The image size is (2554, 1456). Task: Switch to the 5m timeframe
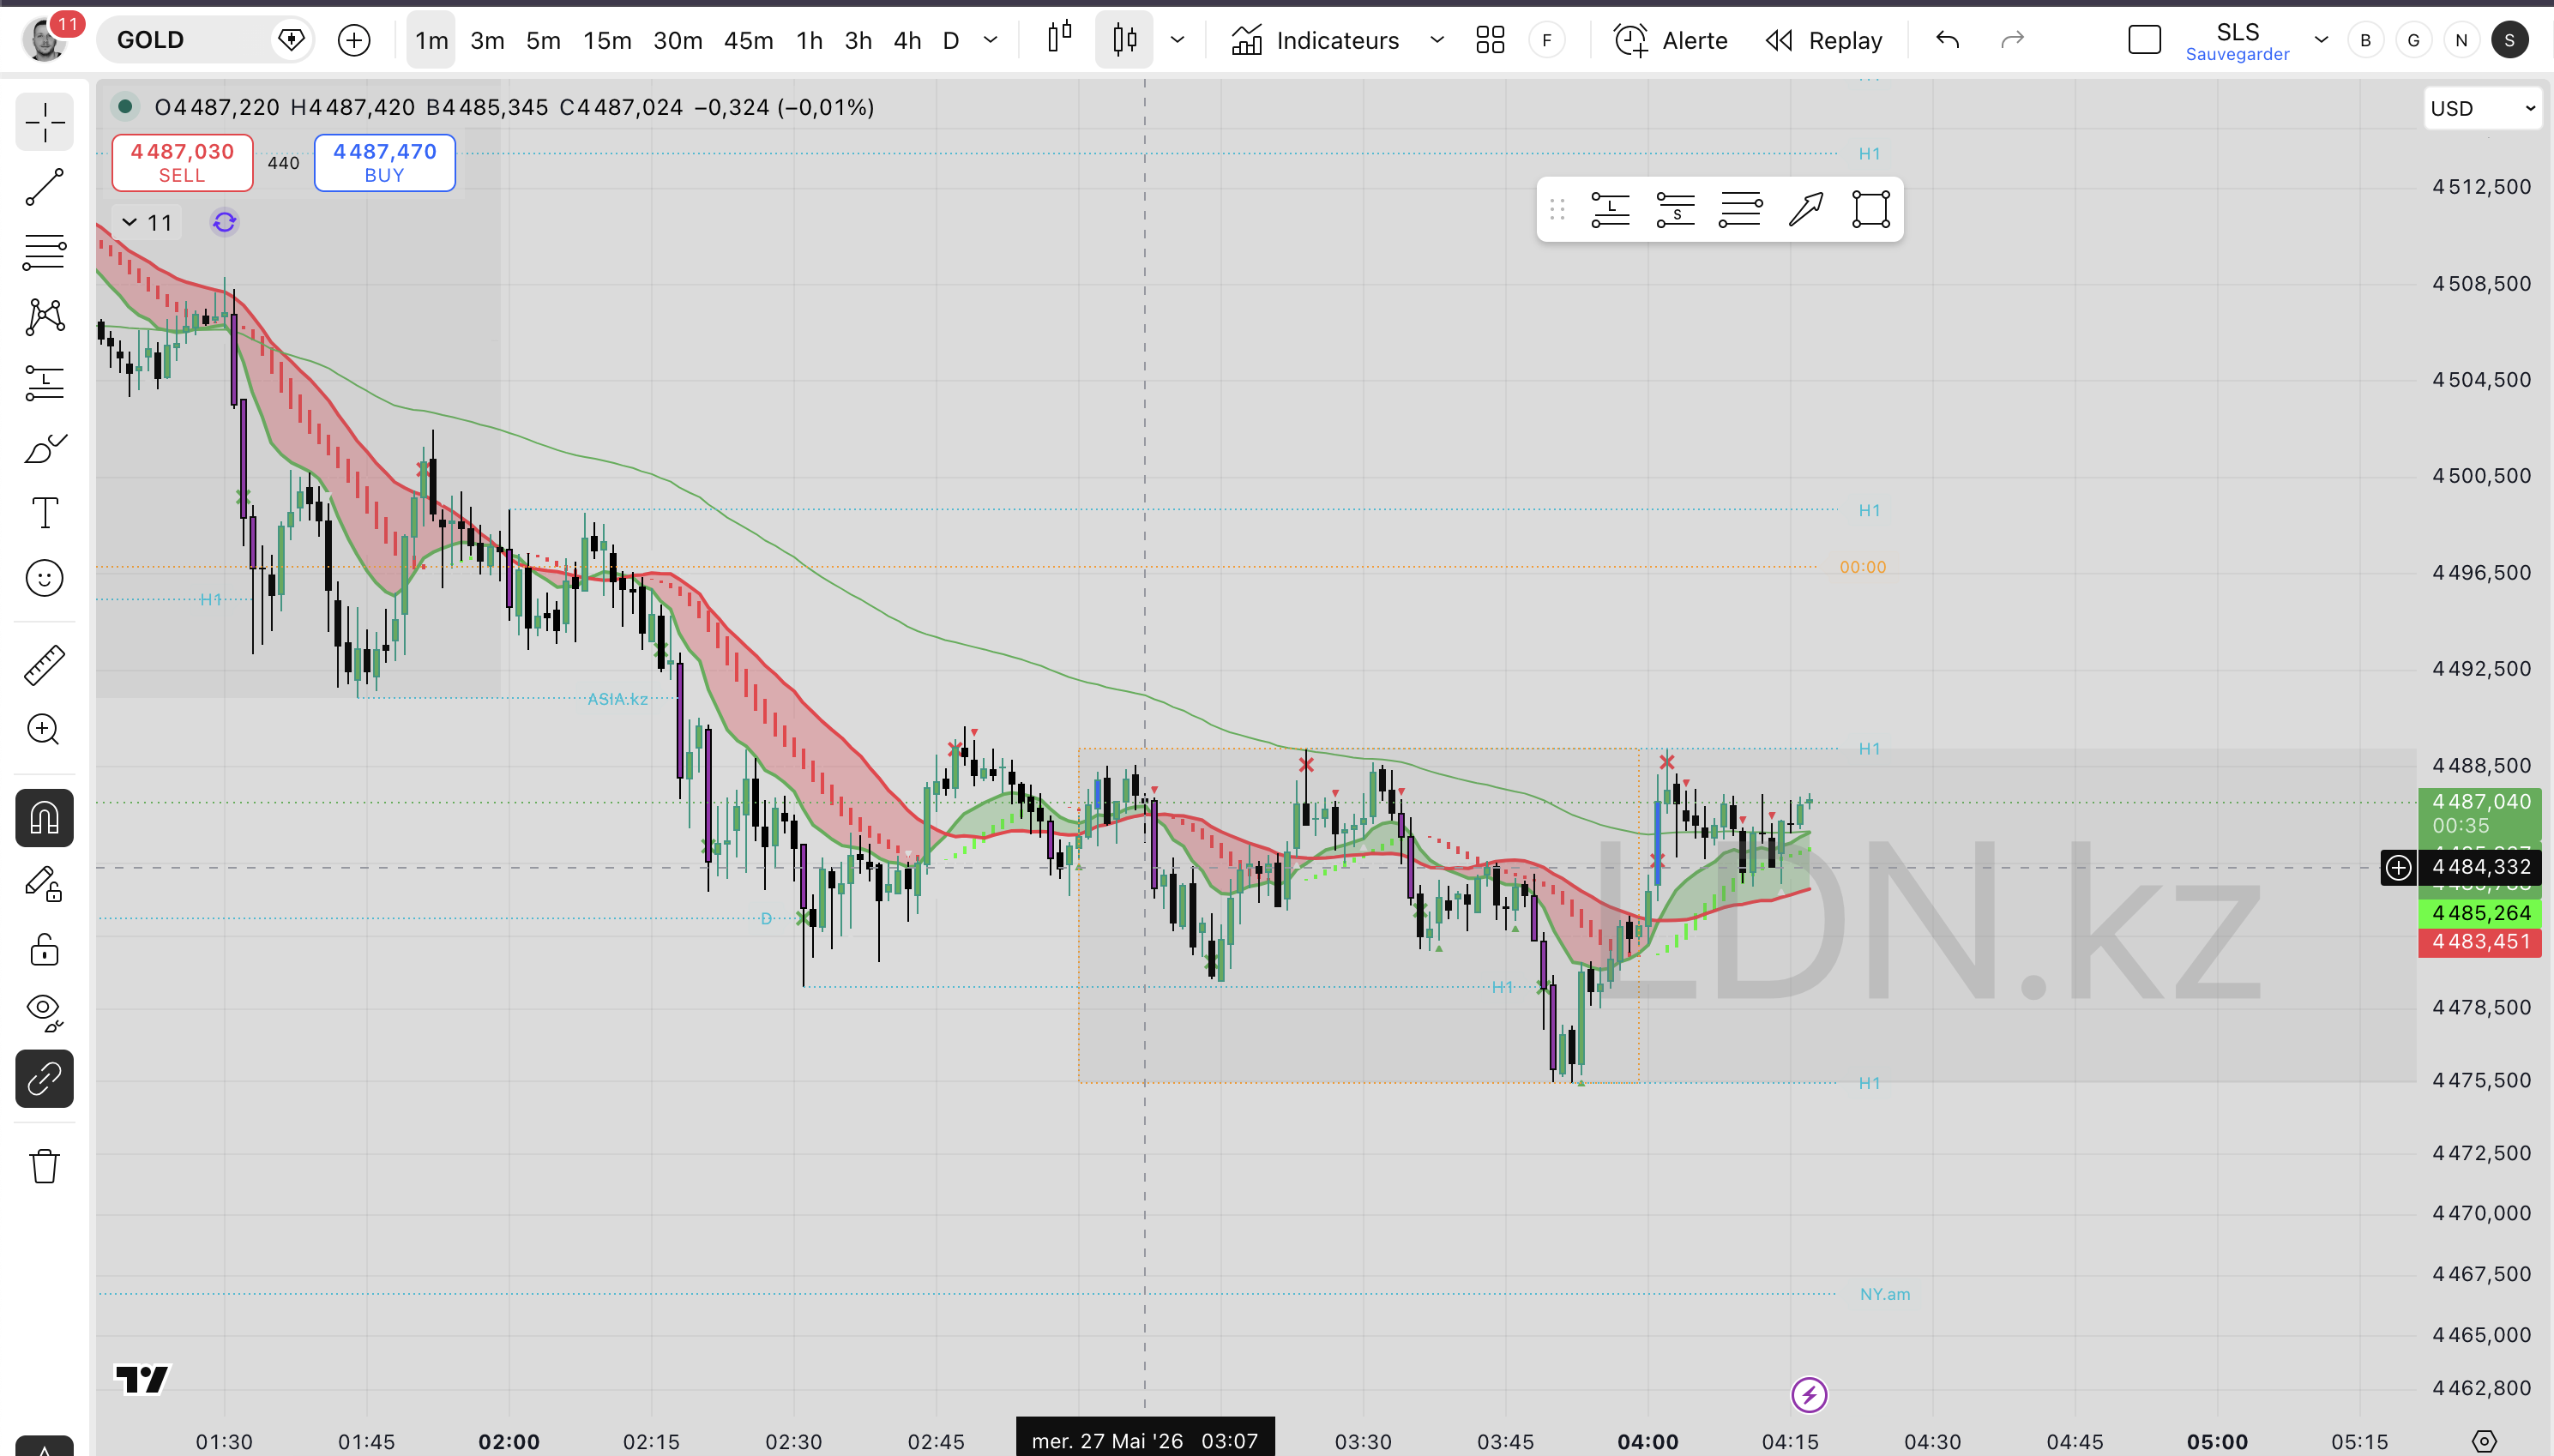tap(543, 40)
